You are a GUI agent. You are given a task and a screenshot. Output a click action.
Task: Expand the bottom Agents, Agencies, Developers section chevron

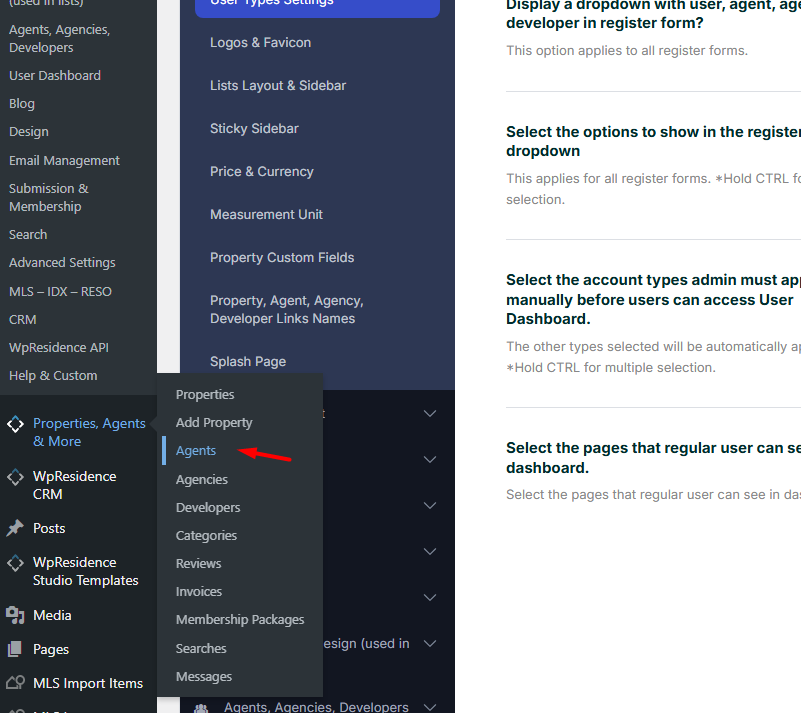point(430,707)
